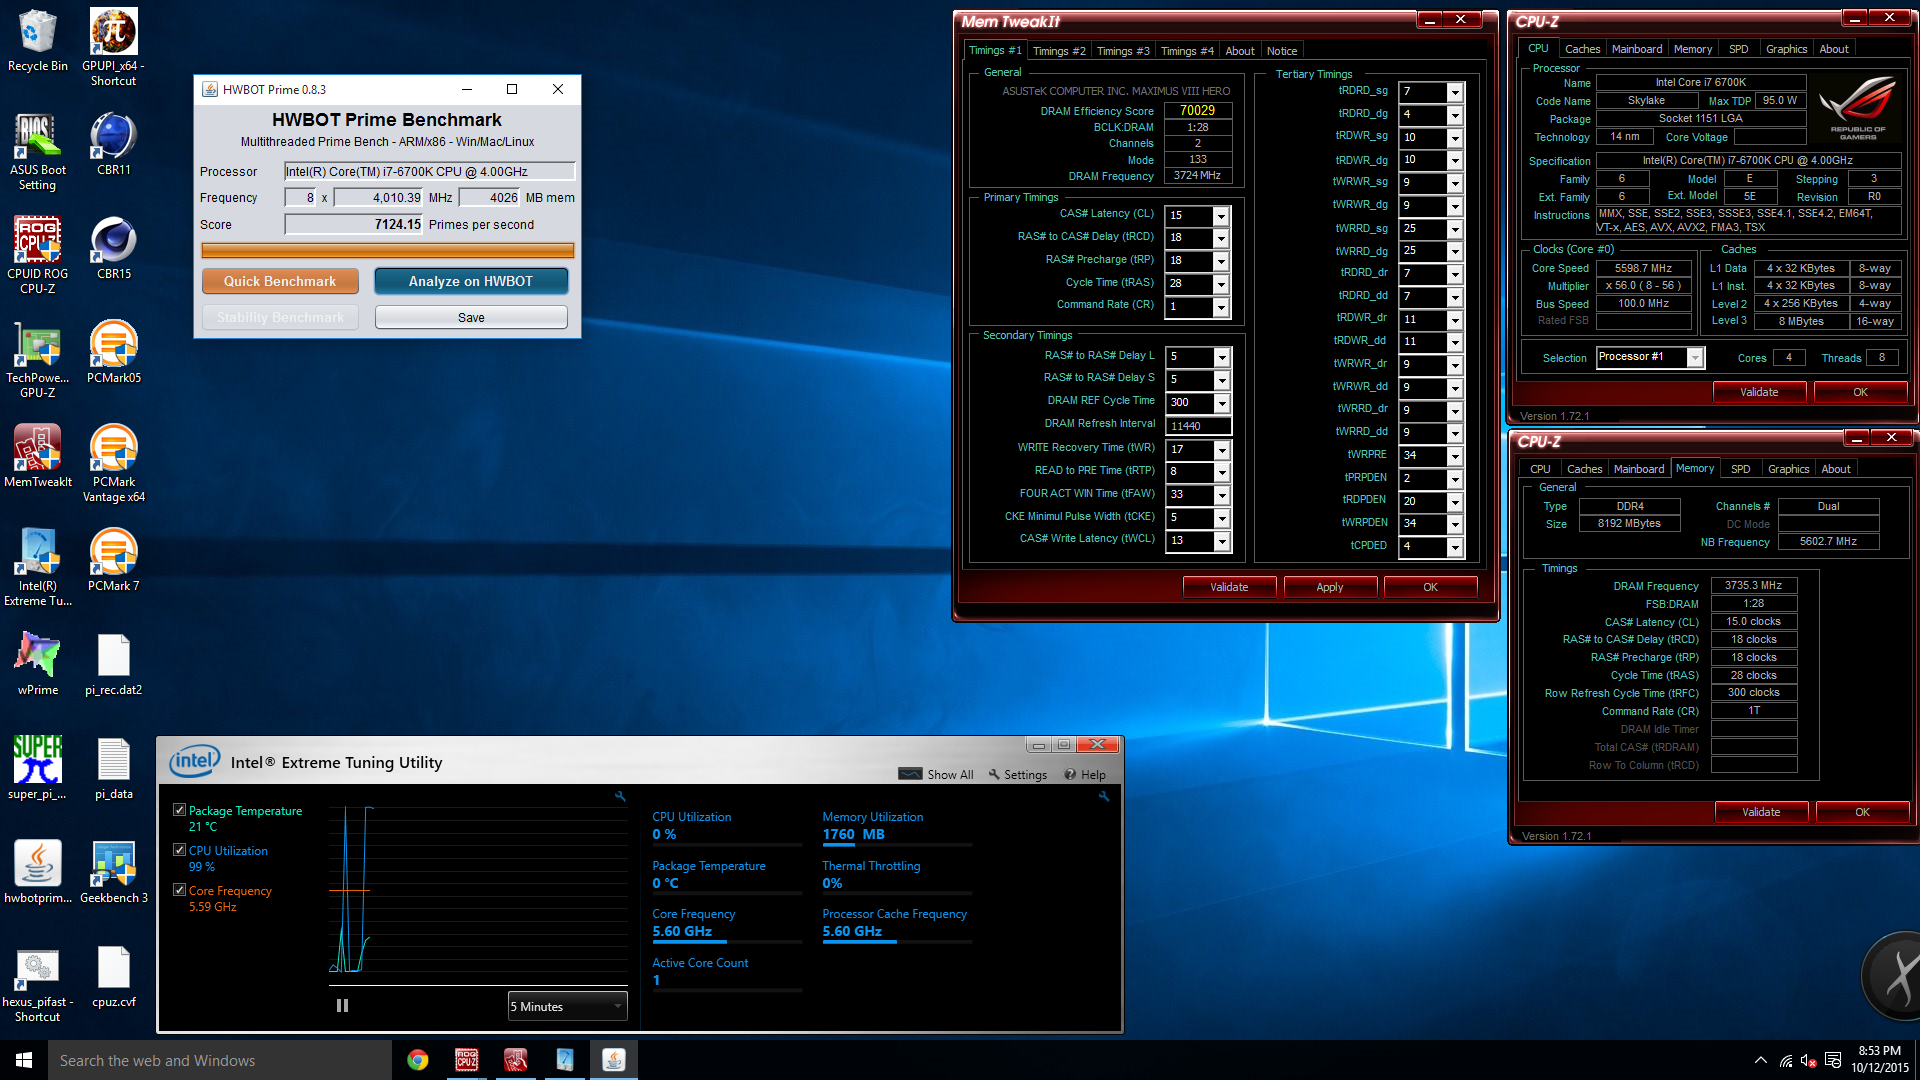Click the DRAM Refresh Interval field
The width and height of the screenshot is (1920, 1080).
[x=1199, y=426]
